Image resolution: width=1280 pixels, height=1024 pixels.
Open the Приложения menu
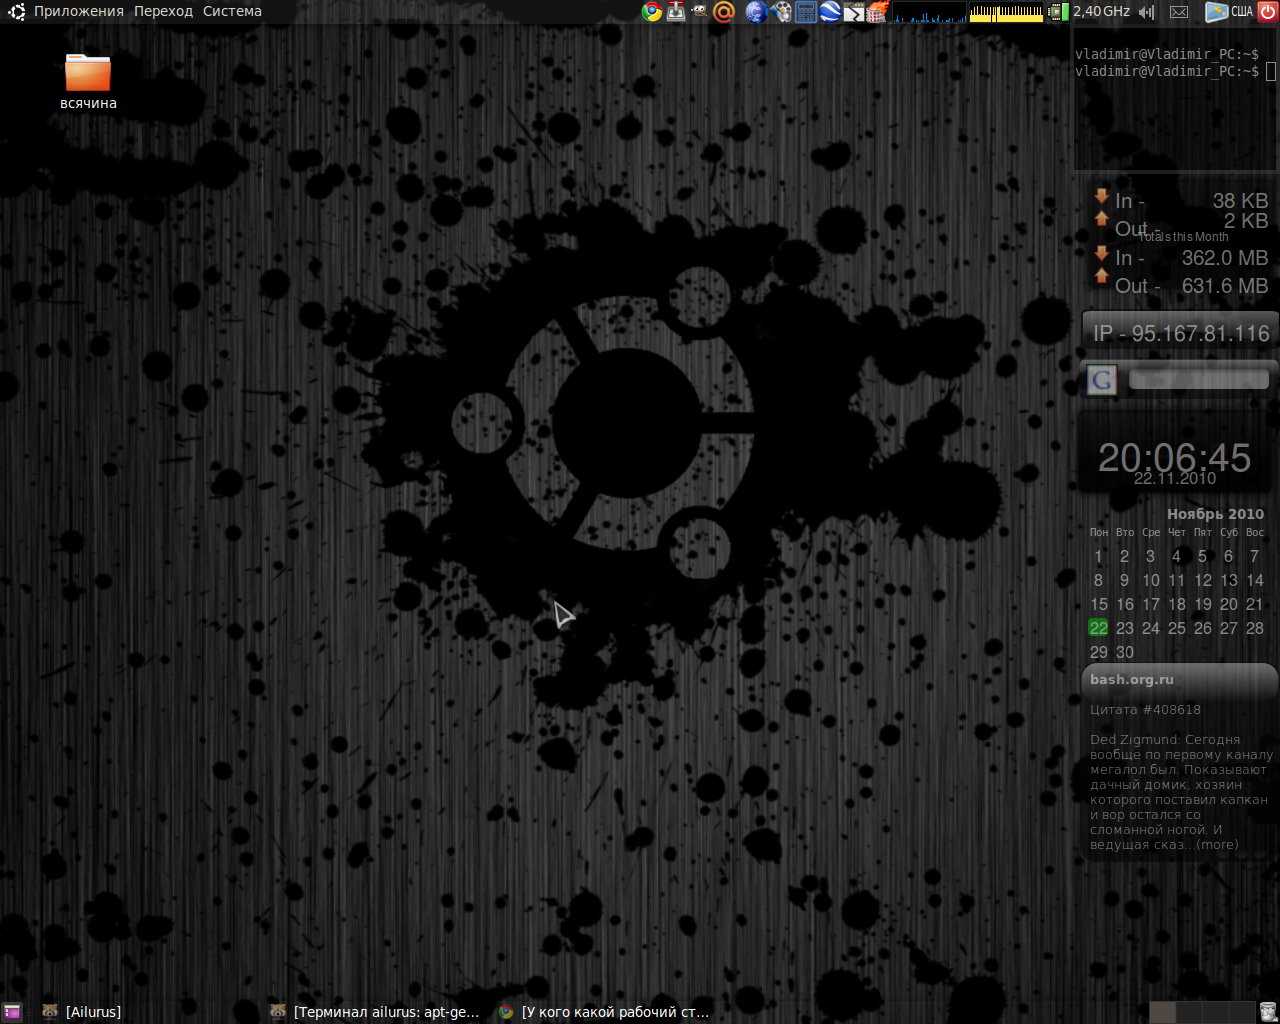[x=78, y=12]
